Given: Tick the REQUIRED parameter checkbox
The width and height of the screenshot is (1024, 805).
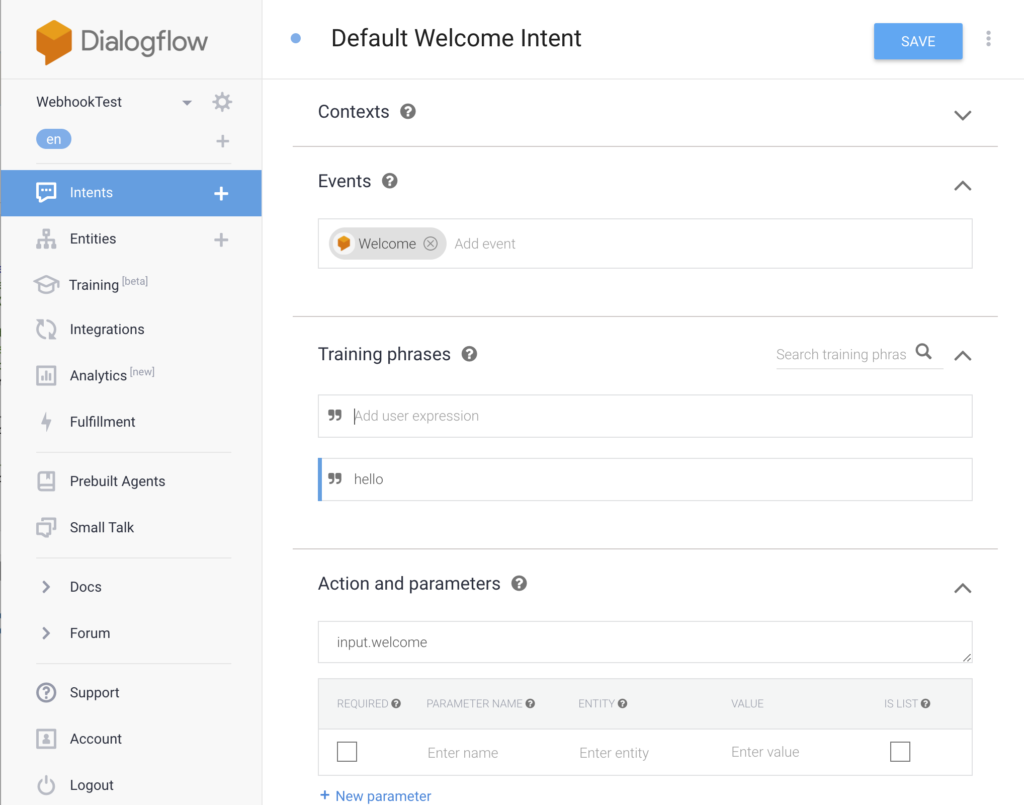Looking at the screenshot, I should click(347, 752).
